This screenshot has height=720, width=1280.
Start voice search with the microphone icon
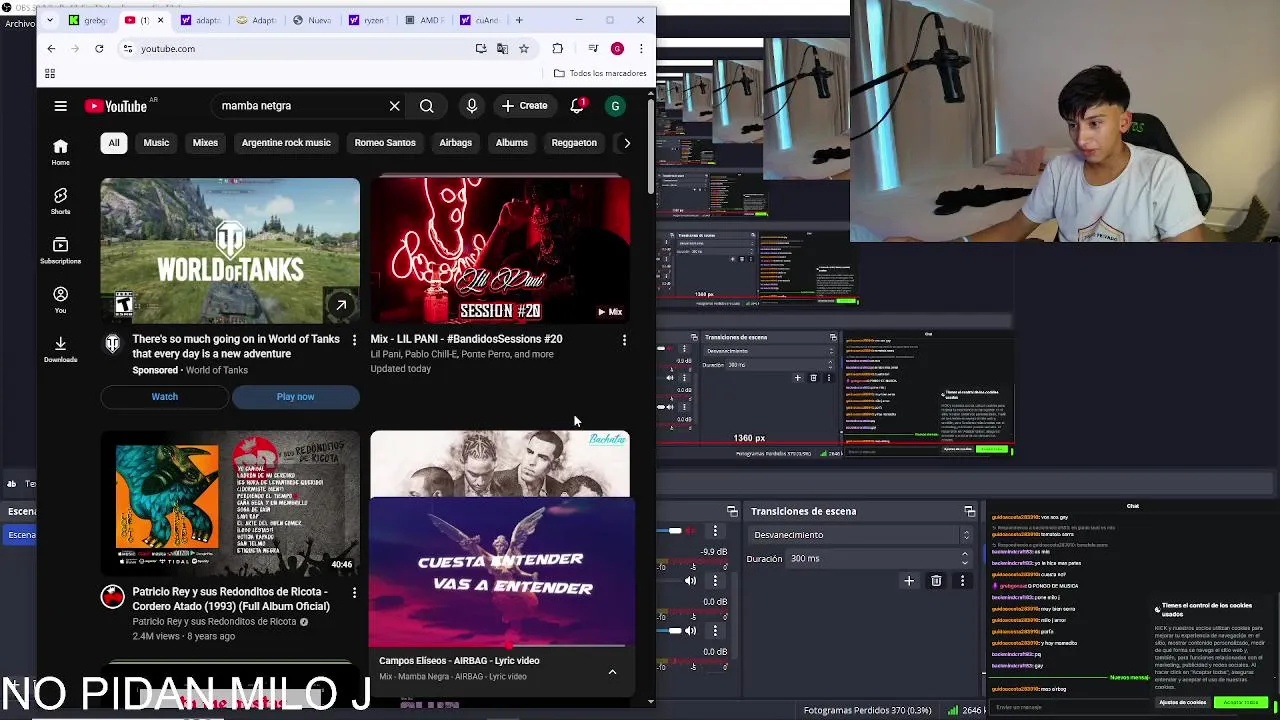click(x=472, y=106)
